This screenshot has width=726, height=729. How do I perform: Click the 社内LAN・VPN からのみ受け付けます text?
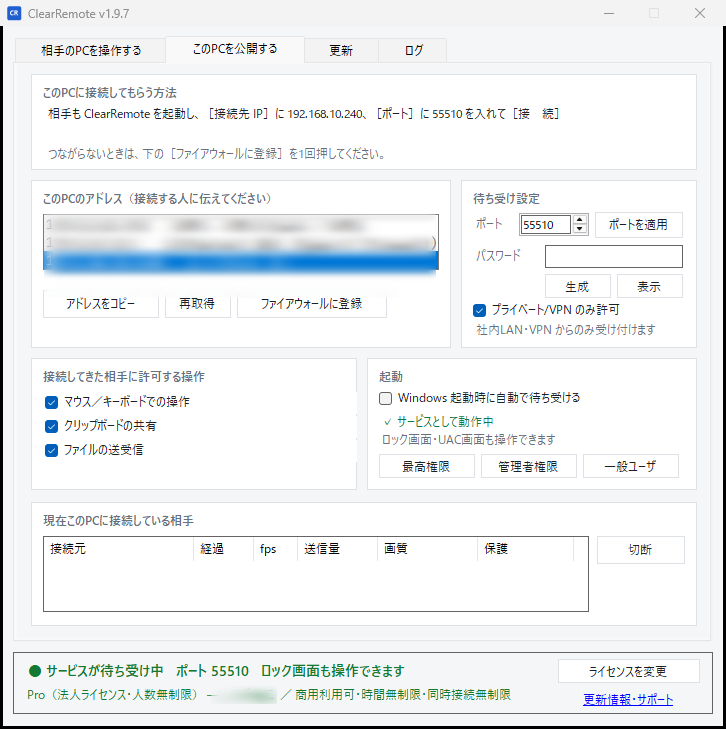566,330
